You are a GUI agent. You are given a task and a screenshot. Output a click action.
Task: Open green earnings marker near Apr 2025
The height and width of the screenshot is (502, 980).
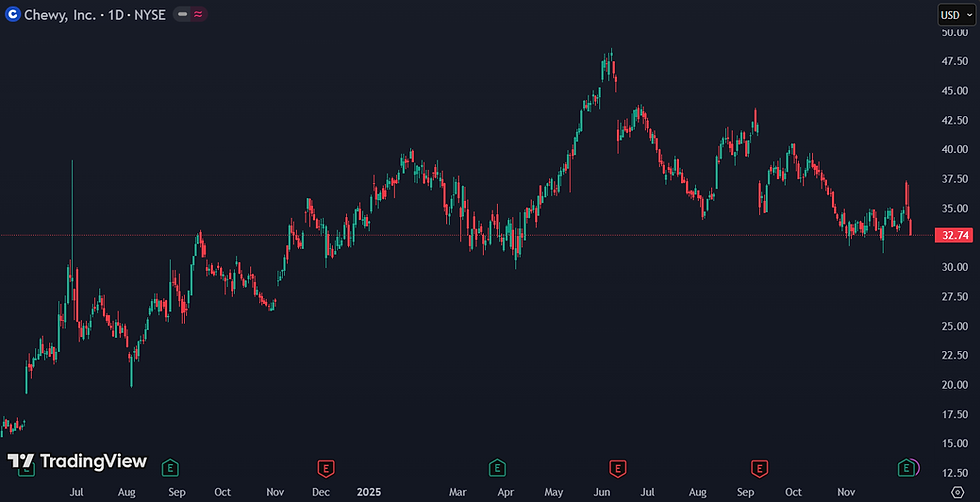pos(497,467)
